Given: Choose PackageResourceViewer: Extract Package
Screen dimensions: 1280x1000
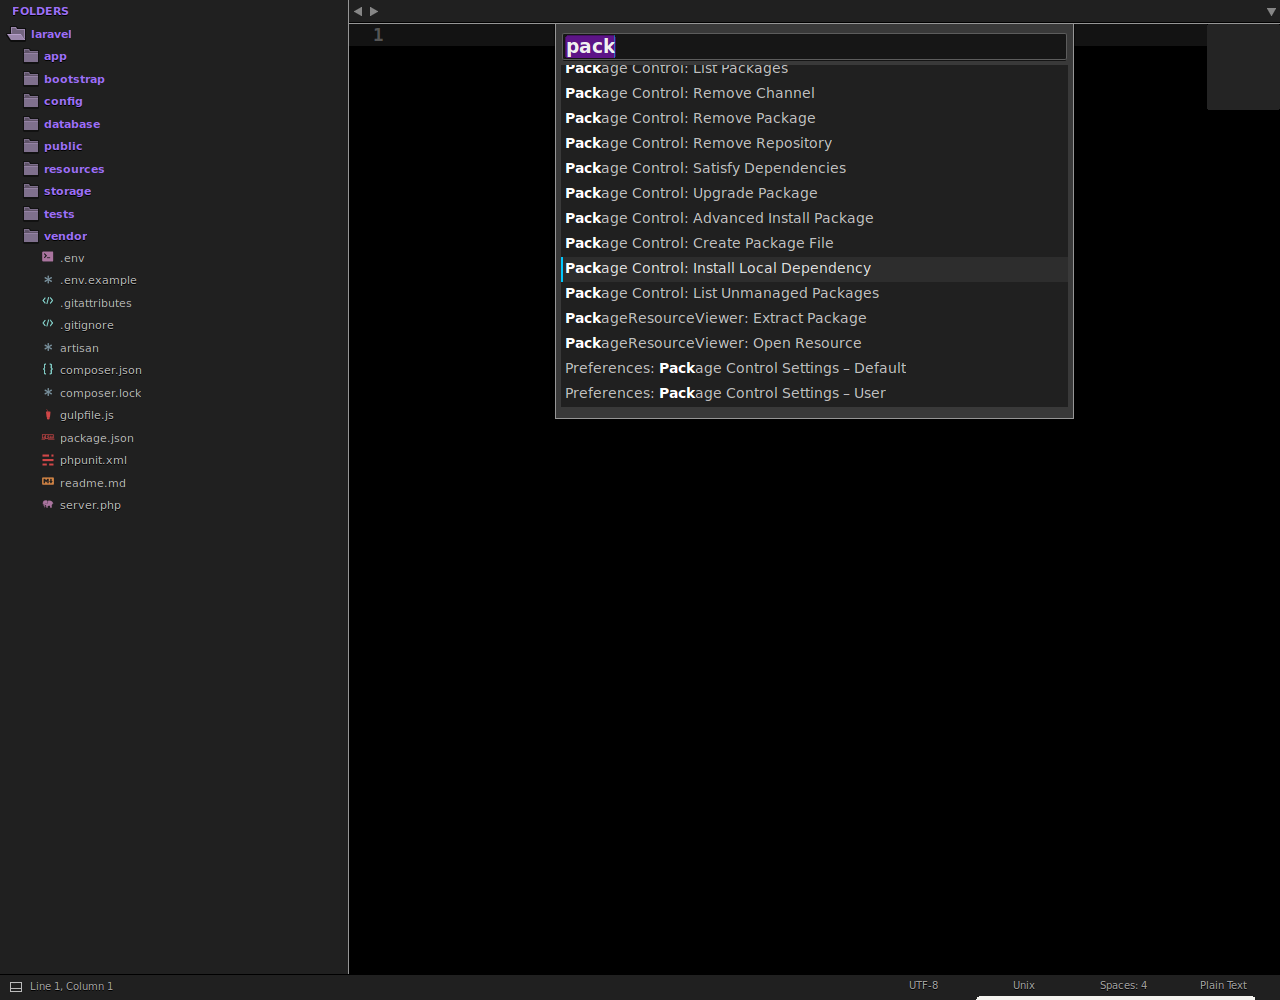Looking at the screenshot, I should (x=814, y=318).
